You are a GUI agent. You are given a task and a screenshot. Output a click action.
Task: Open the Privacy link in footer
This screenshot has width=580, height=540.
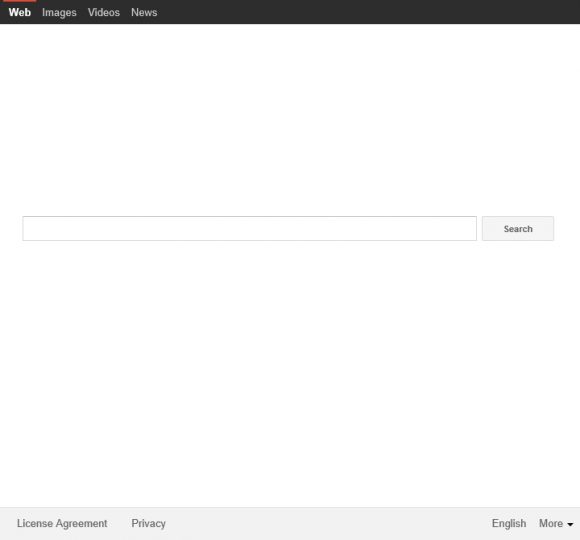click(148, 523)
